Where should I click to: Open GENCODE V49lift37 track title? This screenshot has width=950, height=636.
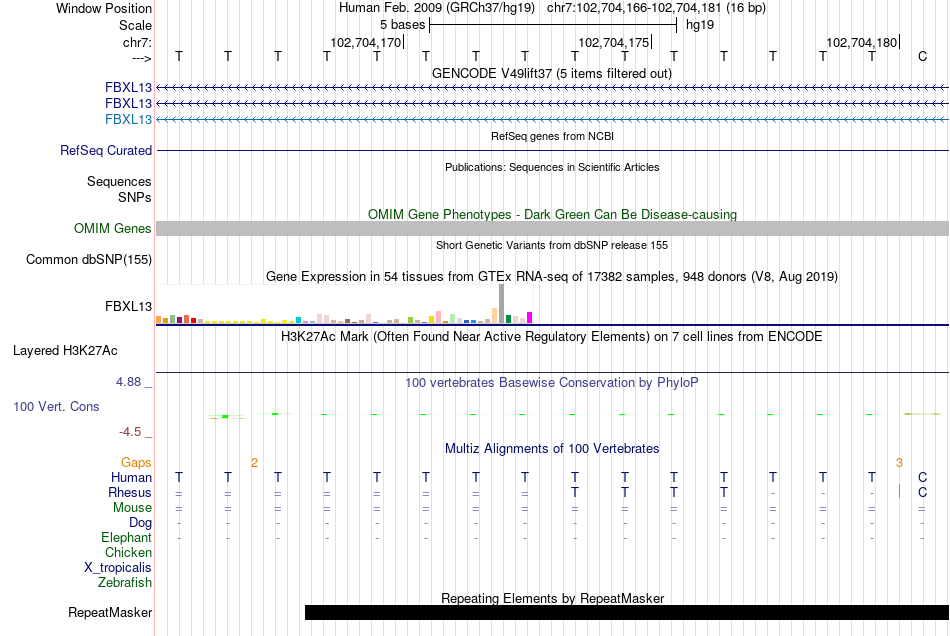[552, 73]
